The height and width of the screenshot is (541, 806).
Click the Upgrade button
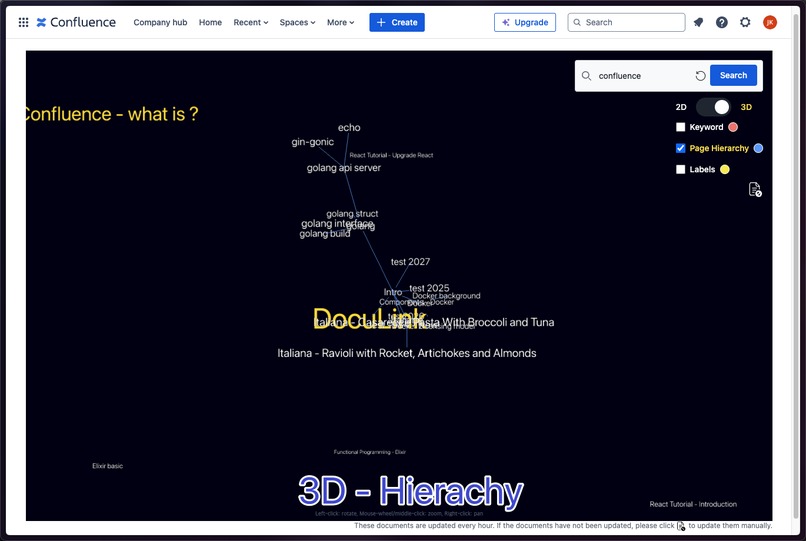[525, 22]
